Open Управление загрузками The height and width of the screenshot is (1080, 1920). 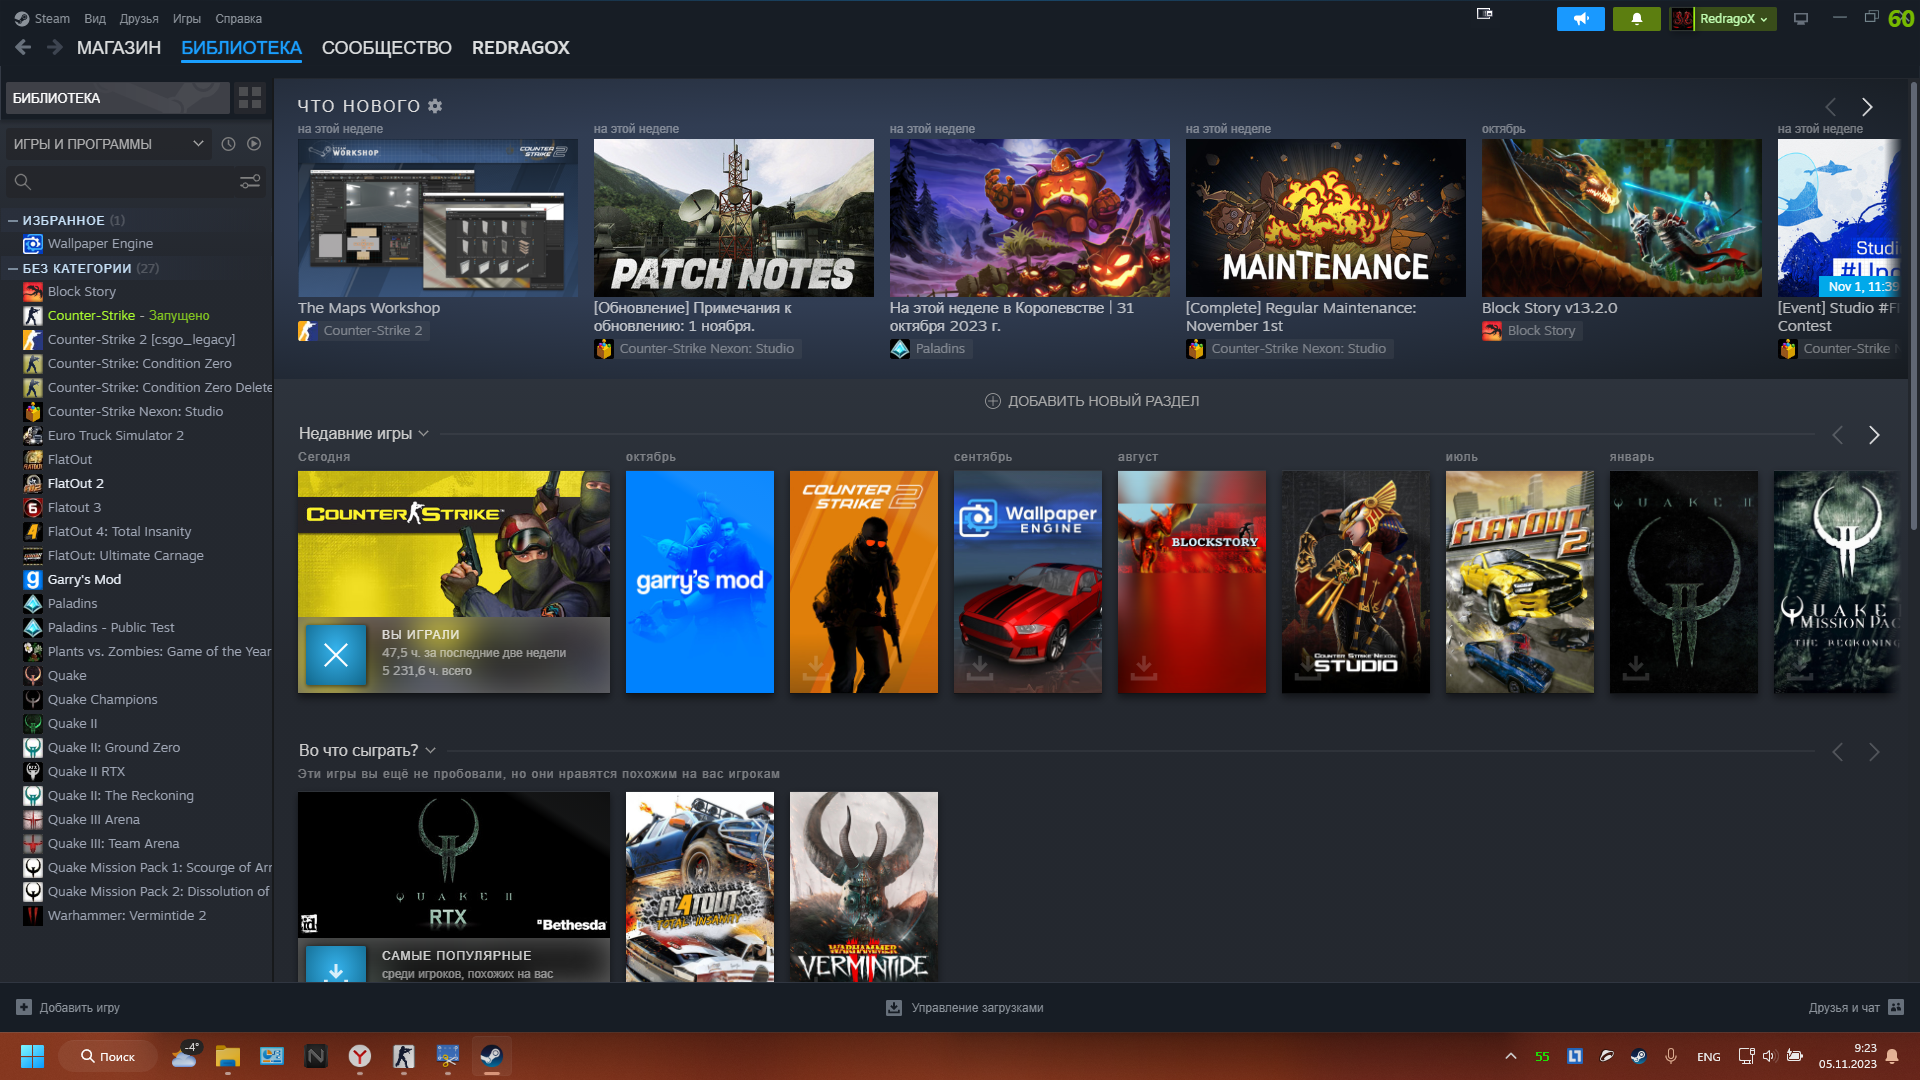point(965,1008)
